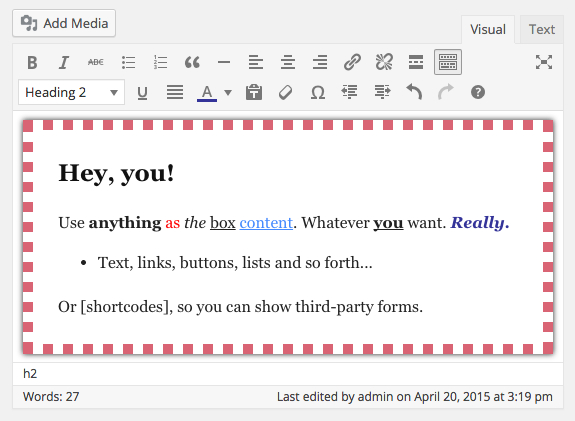The height and width of the screenshot is (421, 575).
Task: Expand the text color picker arrow
Action: [228, 92]
